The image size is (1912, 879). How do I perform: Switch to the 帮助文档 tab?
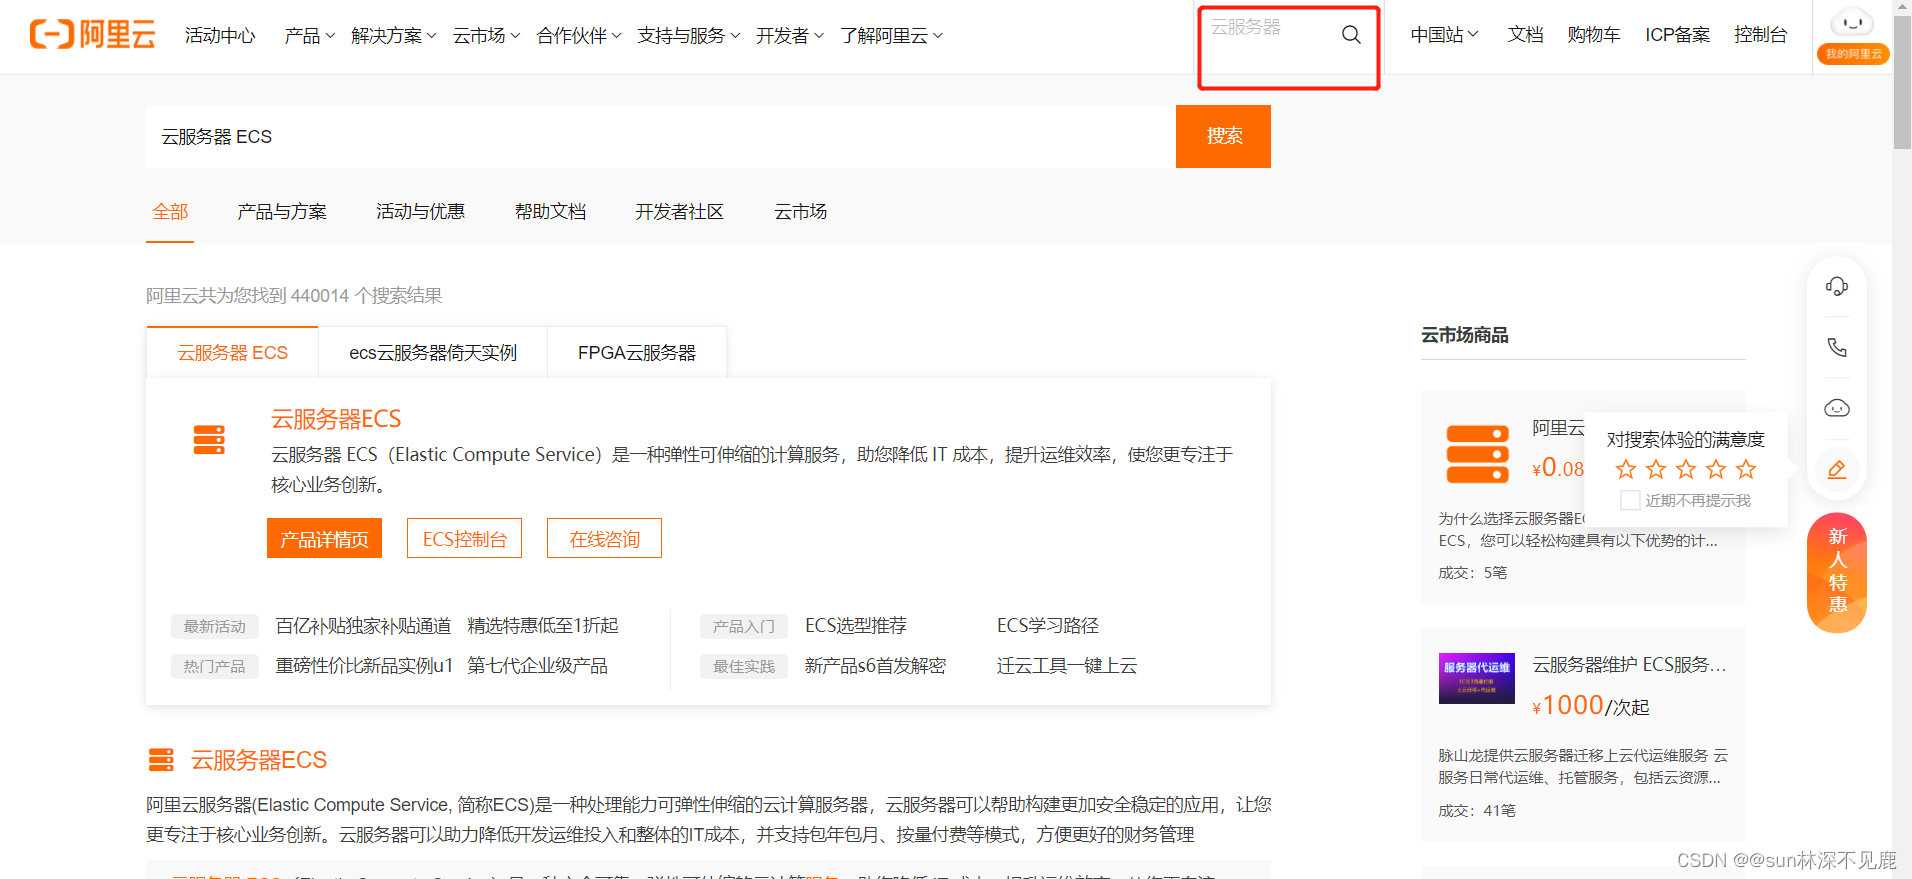coord(550,212)
